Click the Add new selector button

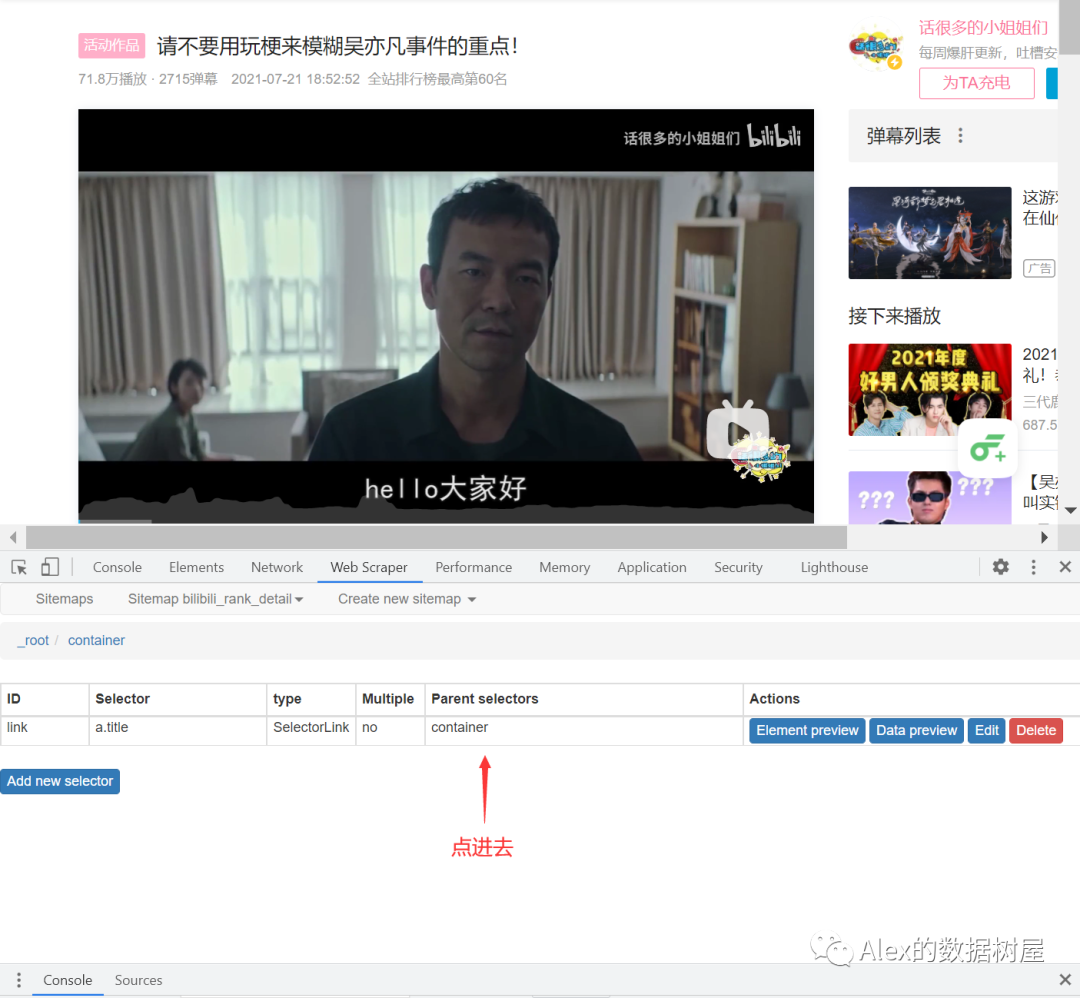pos(60,781)
